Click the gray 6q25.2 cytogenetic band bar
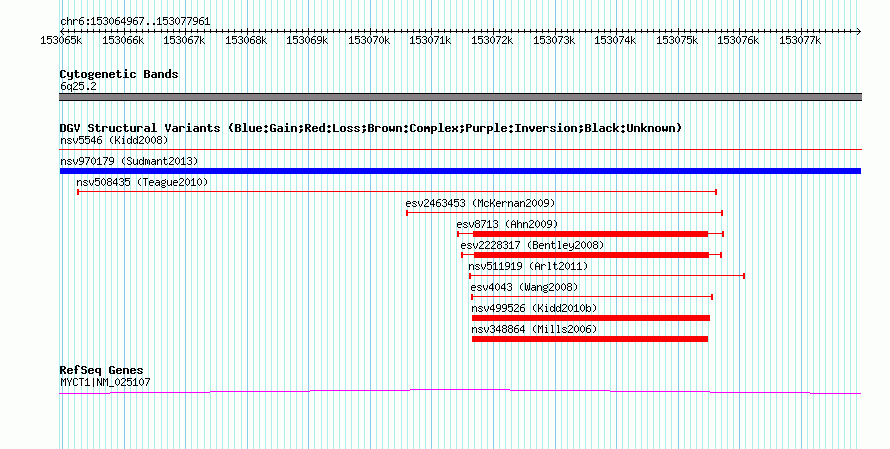 tap(460, 97)
